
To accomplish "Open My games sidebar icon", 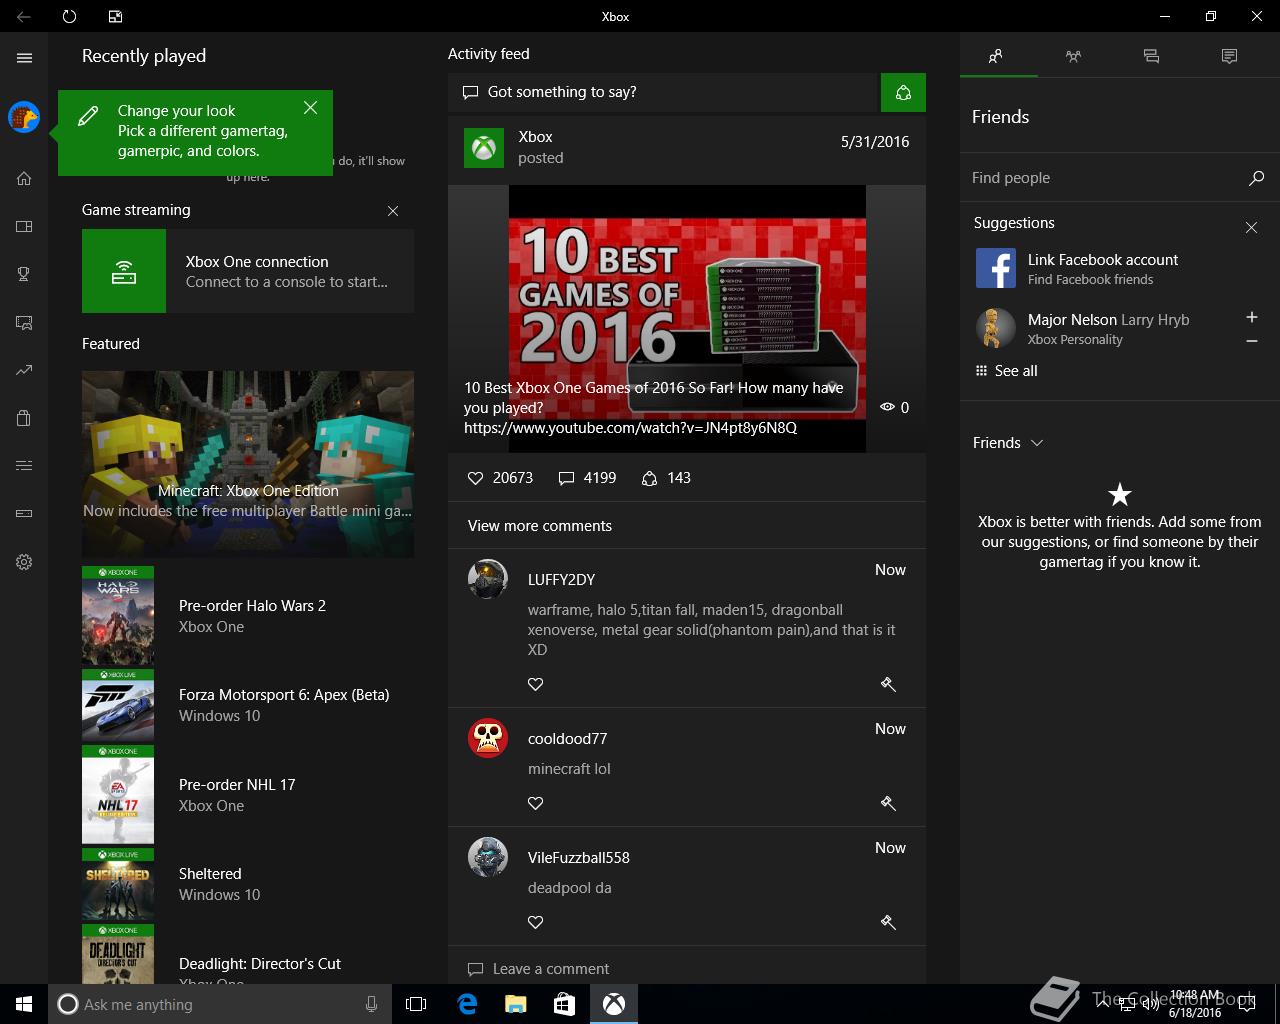I will click(x=24, y=227).
